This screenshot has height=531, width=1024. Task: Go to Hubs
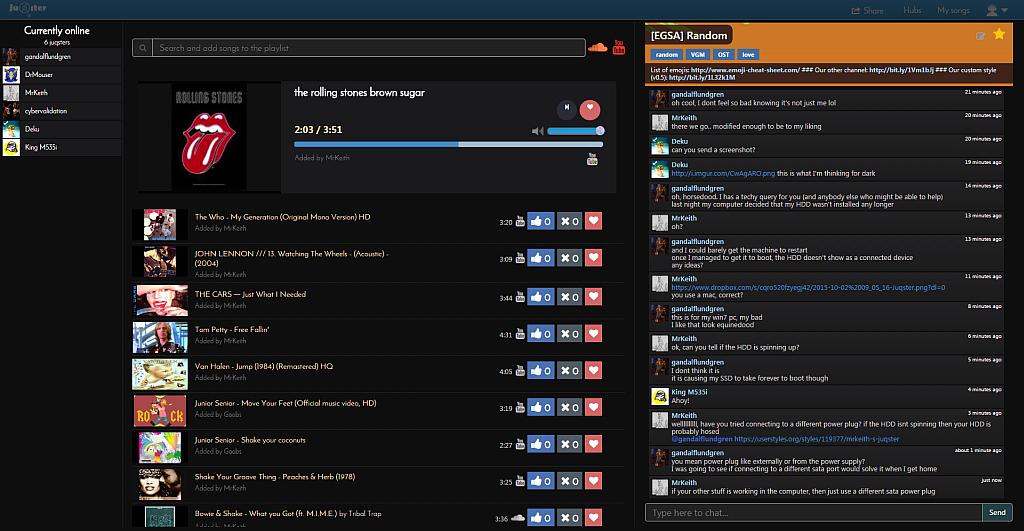point(912,10)
